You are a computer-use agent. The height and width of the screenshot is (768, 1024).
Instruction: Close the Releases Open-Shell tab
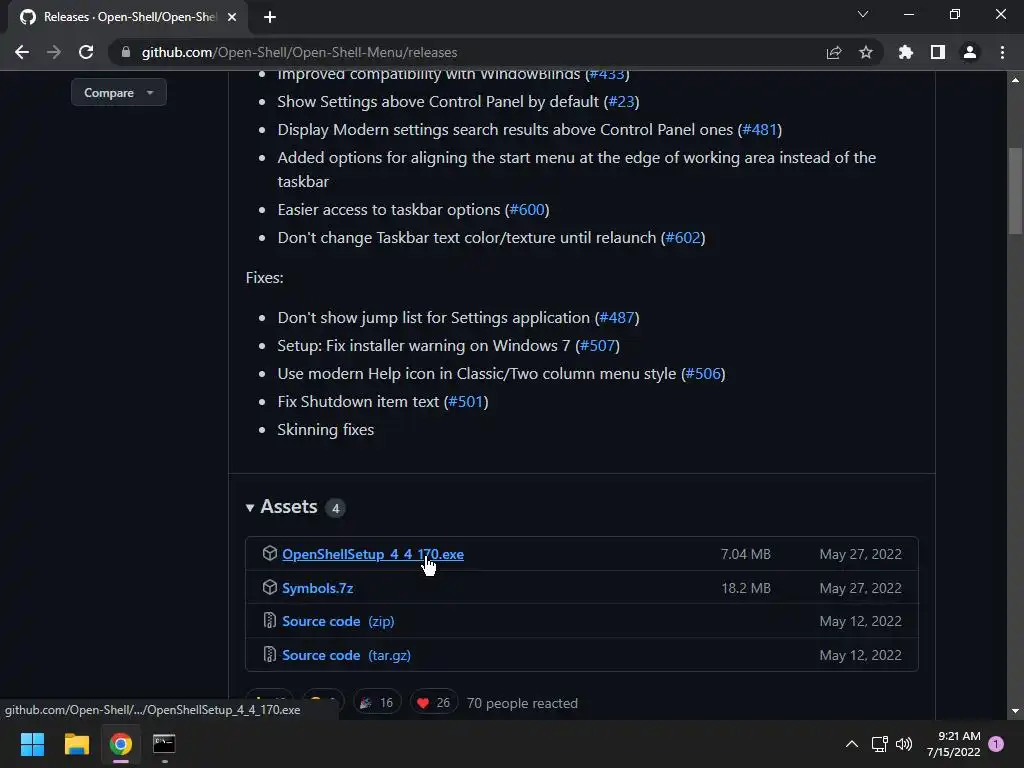coord(232,17)
